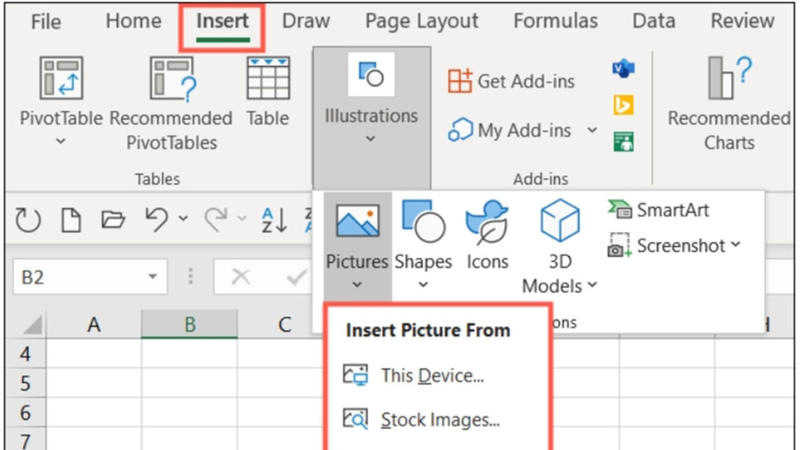
Task: Open the Review tab
Action: click(742, 21)
